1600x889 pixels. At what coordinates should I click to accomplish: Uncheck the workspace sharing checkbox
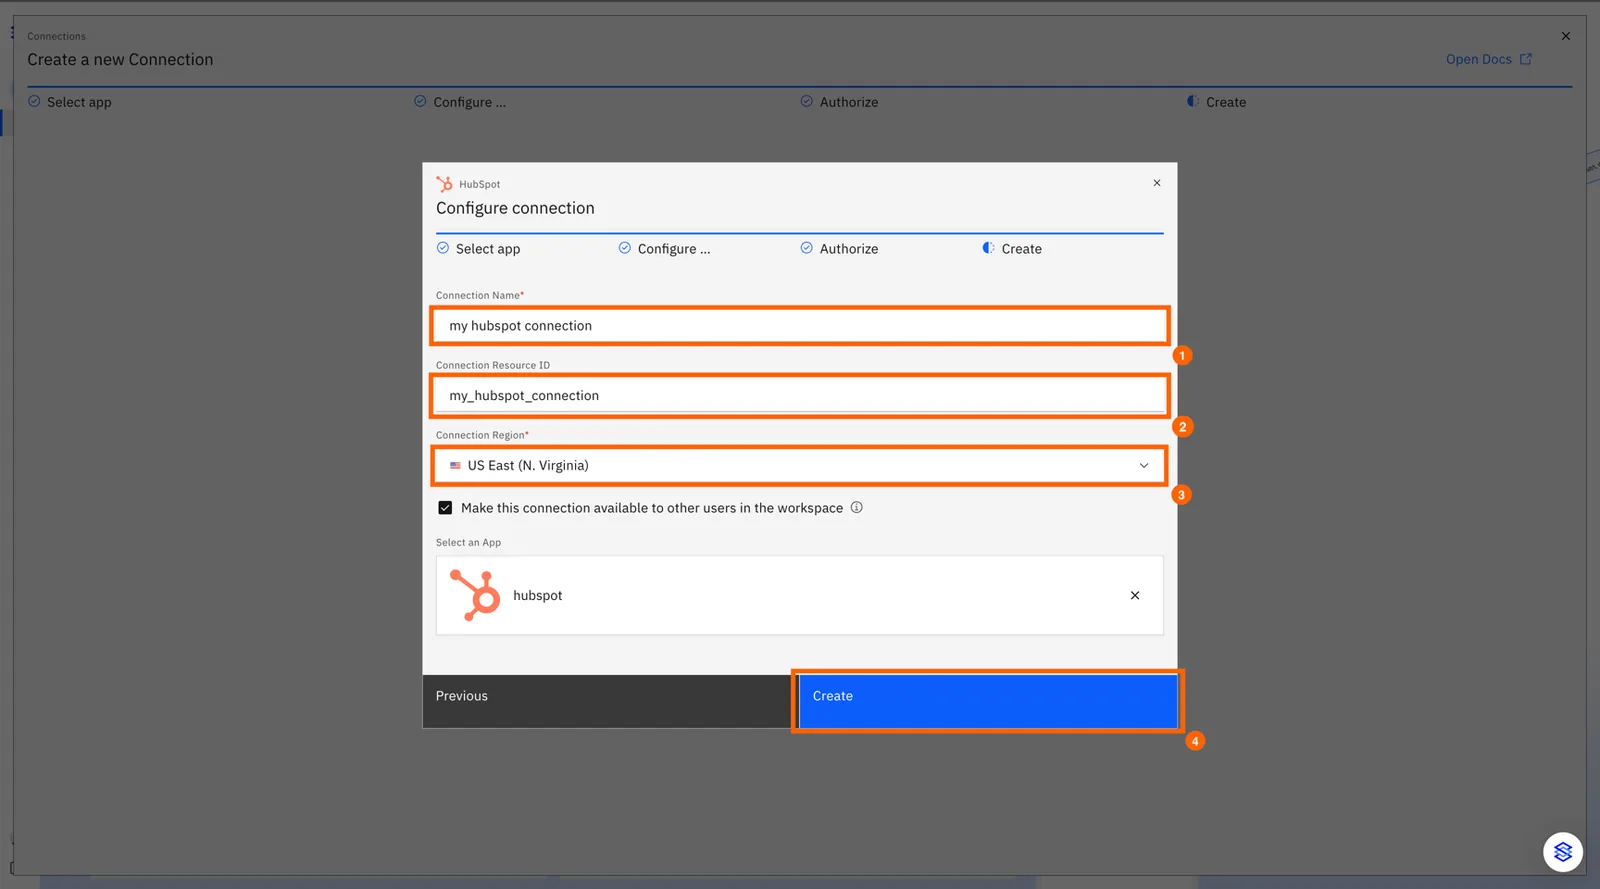[x=445, y=508]
